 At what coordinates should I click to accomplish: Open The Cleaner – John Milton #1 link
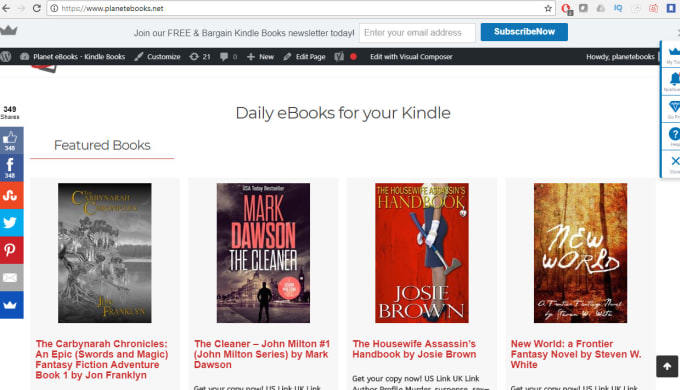[262, 354]
